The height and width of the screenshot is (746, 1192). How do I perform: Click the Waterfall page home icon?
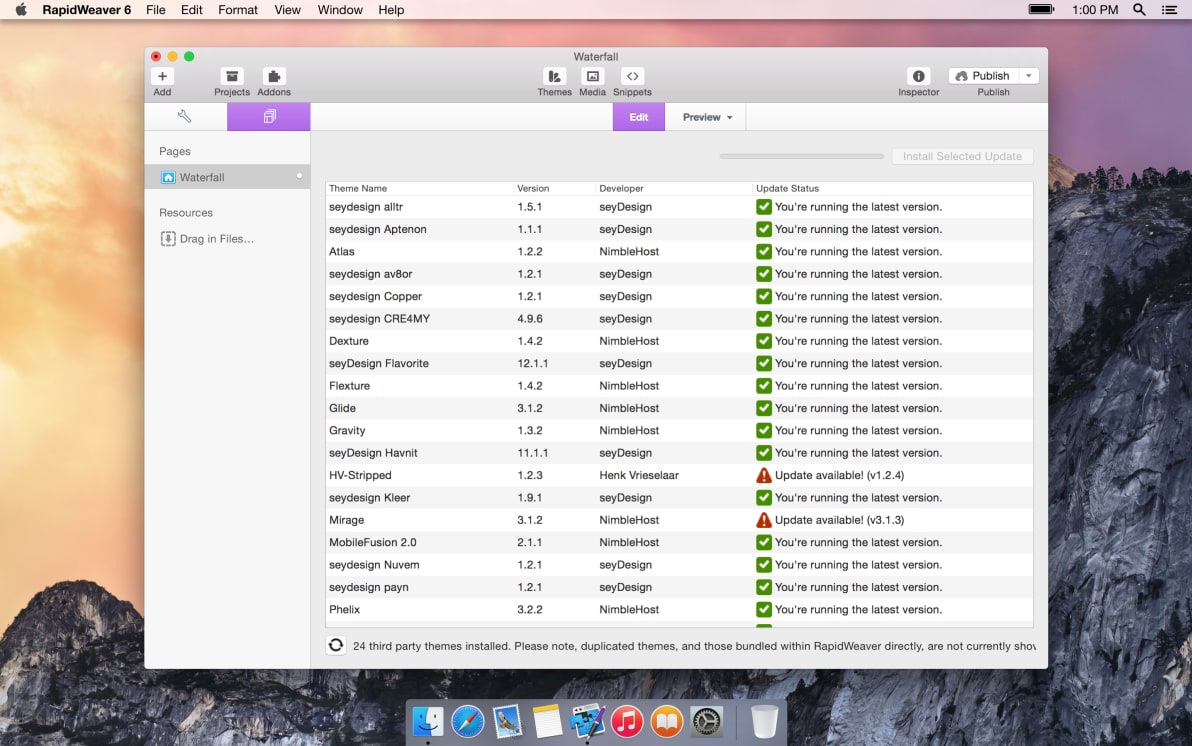168,177
